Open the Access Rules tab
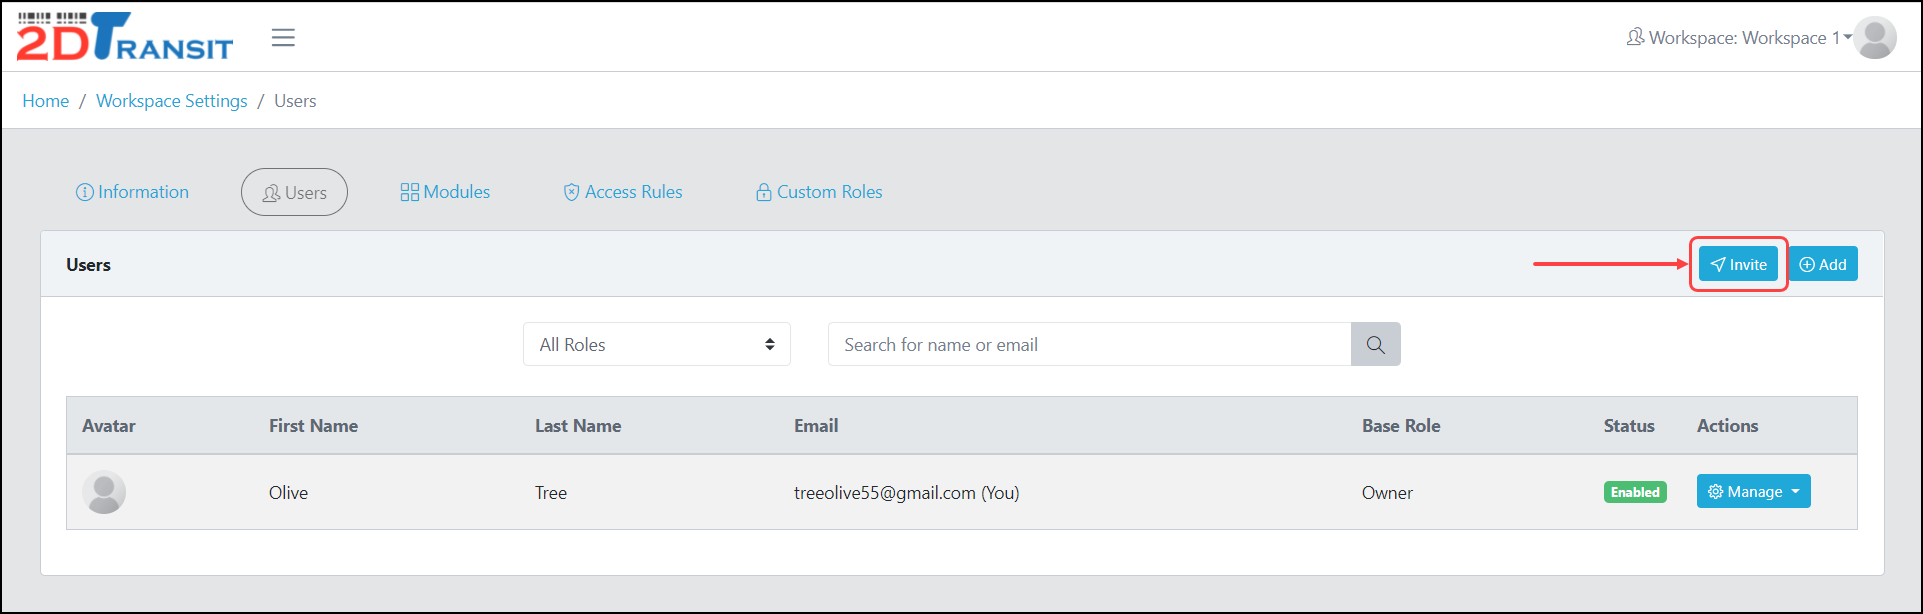1923x614 pixels. (x=623, y=192)
